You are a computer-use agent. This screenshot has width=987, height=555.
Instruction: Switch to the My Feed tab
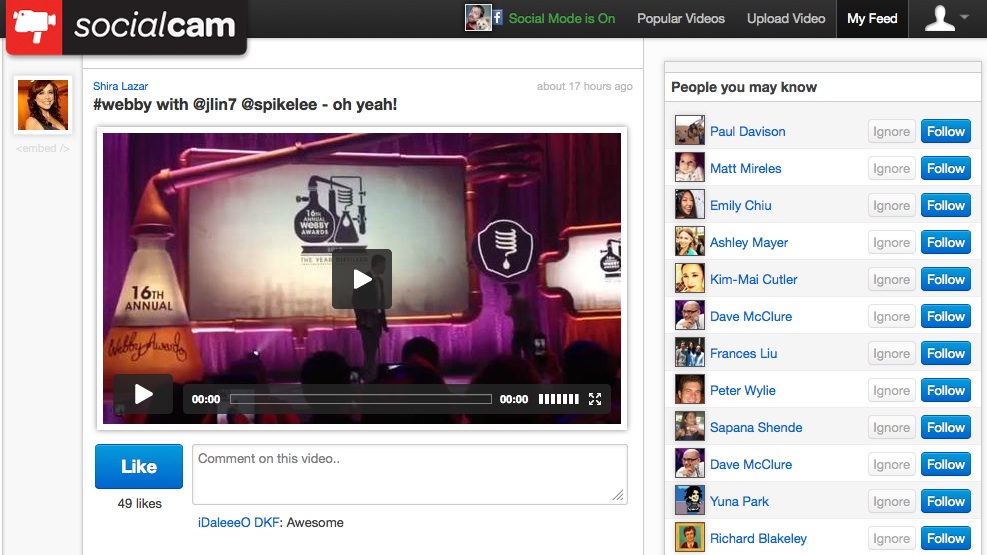pos(872,19)
